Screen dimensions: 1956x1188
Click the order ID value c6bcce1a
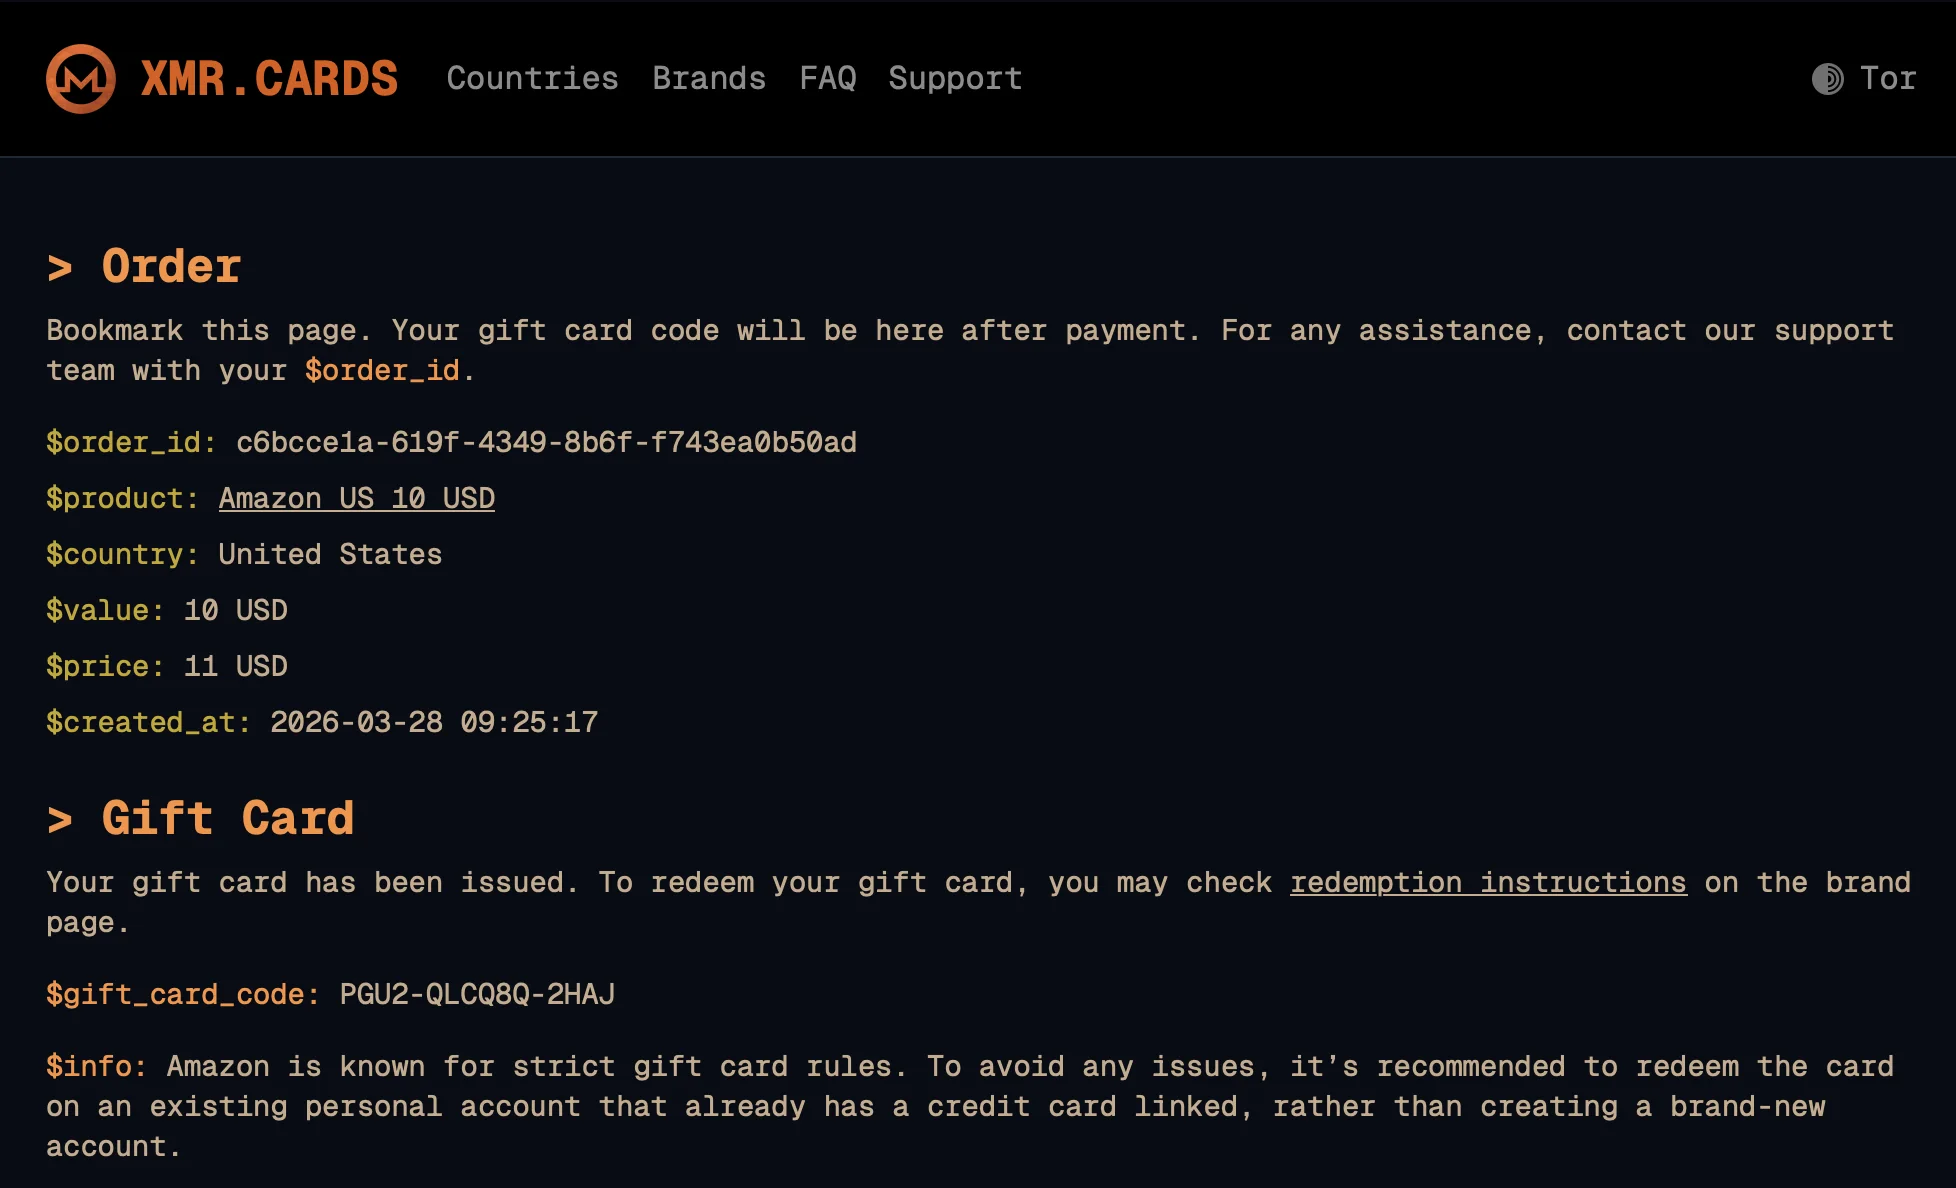point(546,442)
